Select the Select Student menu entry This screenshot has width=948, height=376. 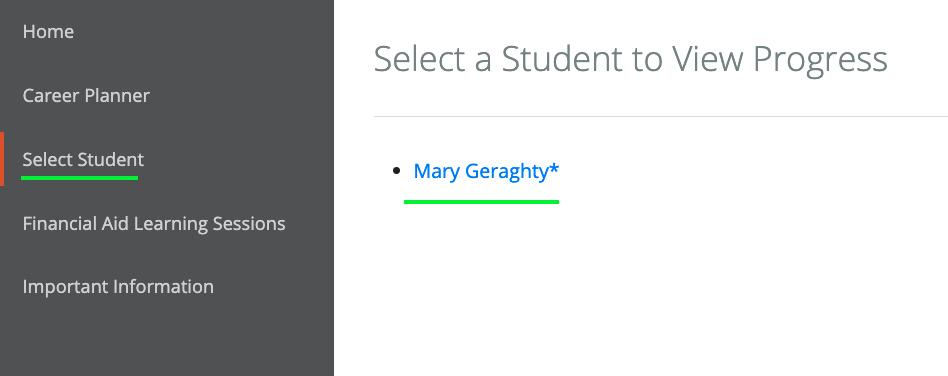83,160
